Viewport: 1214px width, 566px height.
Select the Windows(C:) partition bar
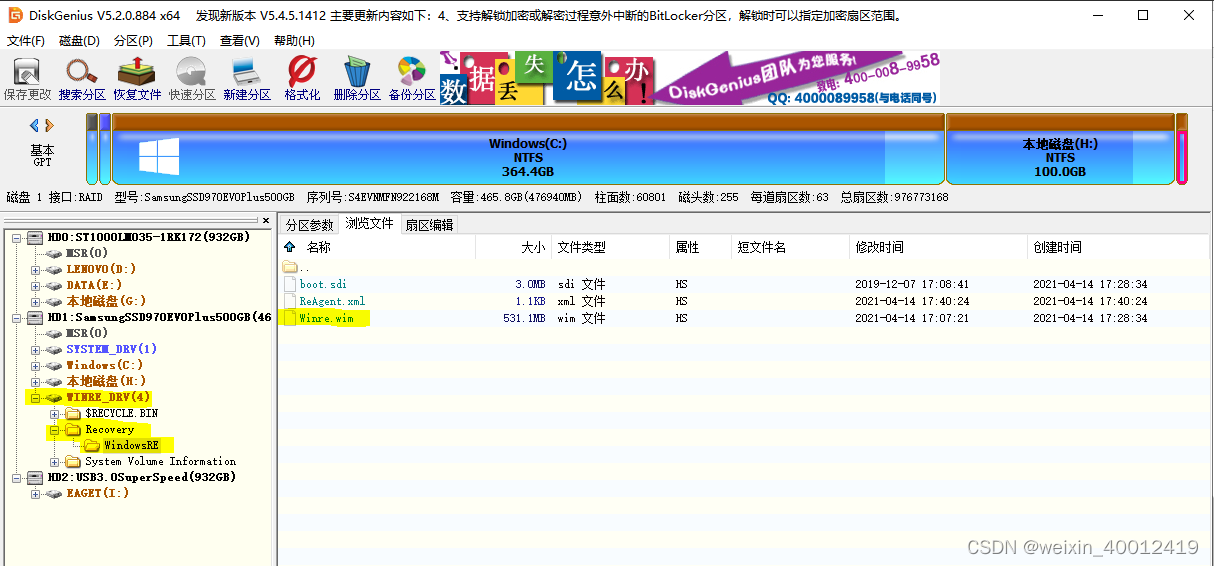click(528, 149)
